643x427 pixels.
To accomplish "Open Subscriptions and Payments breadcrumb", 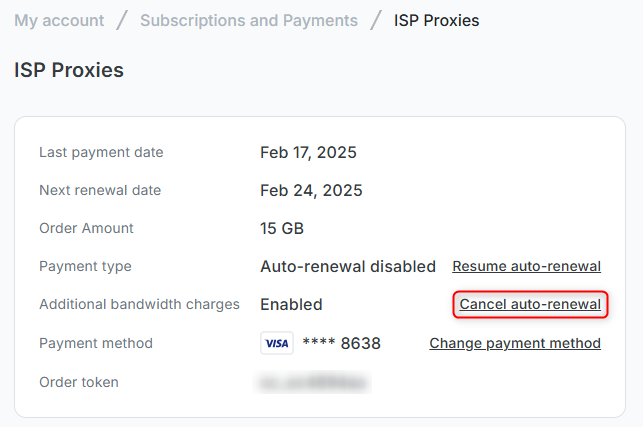I will (x=248, y=20).
